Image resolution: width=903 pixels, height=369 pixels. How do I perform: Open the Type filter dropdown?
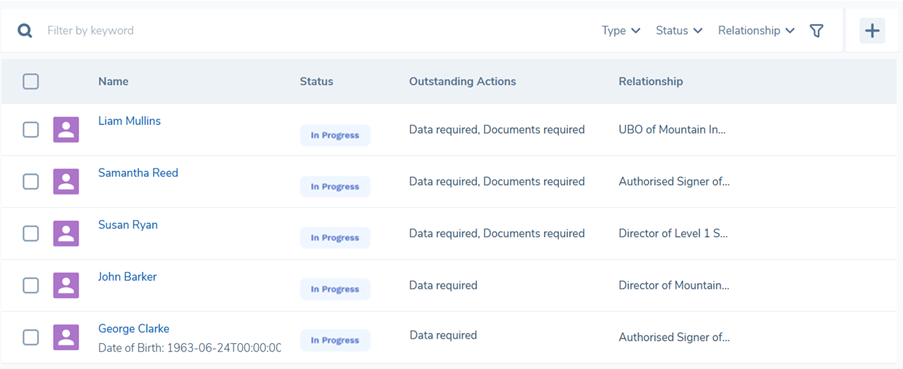(621, 31)
